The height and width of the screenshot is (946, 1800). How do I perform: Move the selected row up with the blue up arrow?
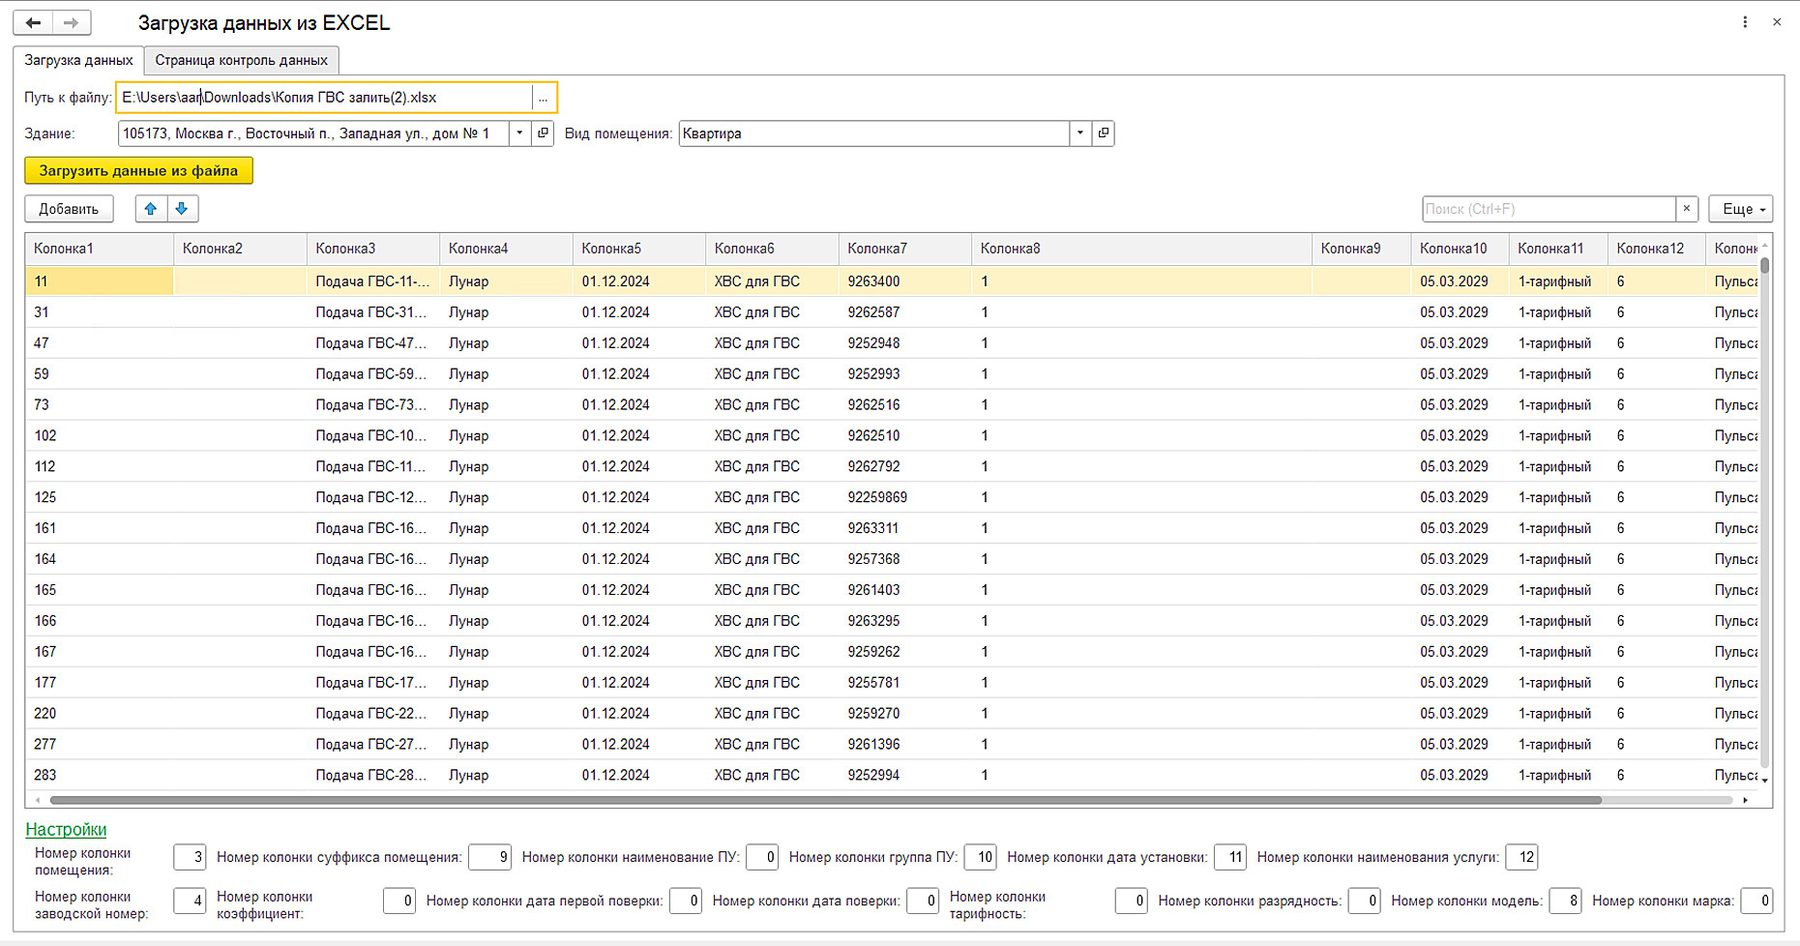point(151,209)
